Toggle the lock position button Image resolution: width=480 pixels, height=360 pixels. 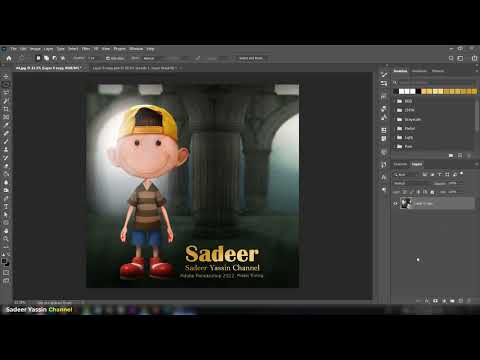[419, 192]
